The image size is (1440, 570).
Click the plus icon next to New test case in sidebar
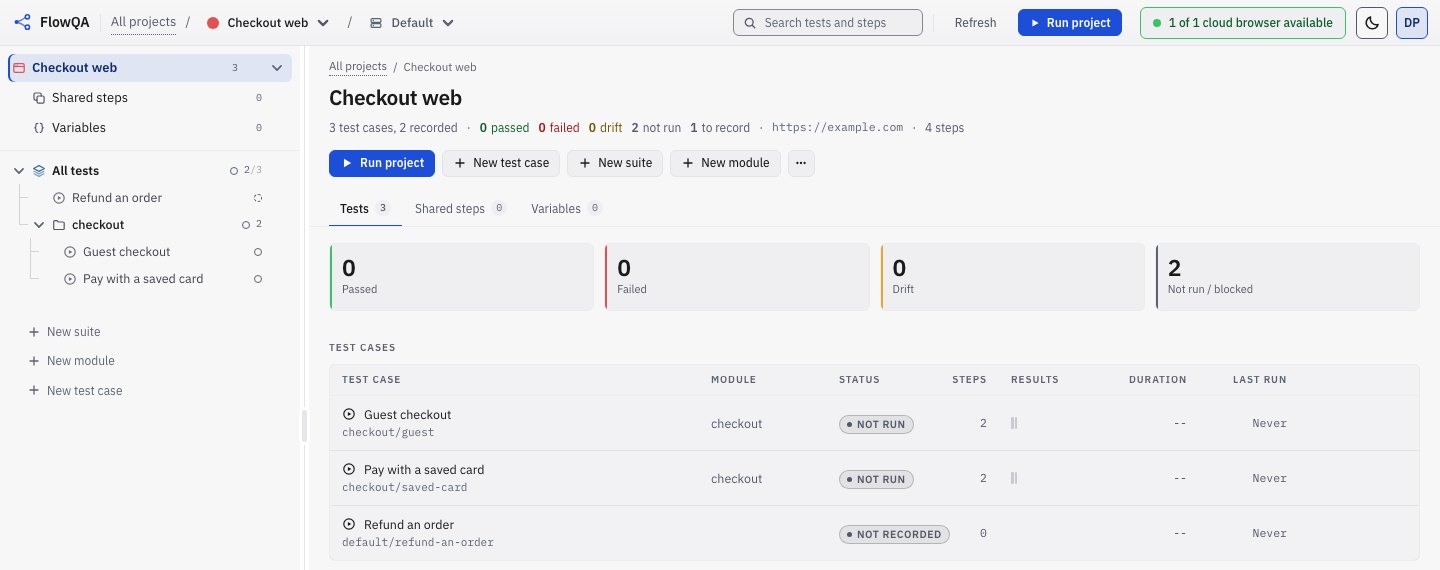pyautogui.click(x=34, y=391)
